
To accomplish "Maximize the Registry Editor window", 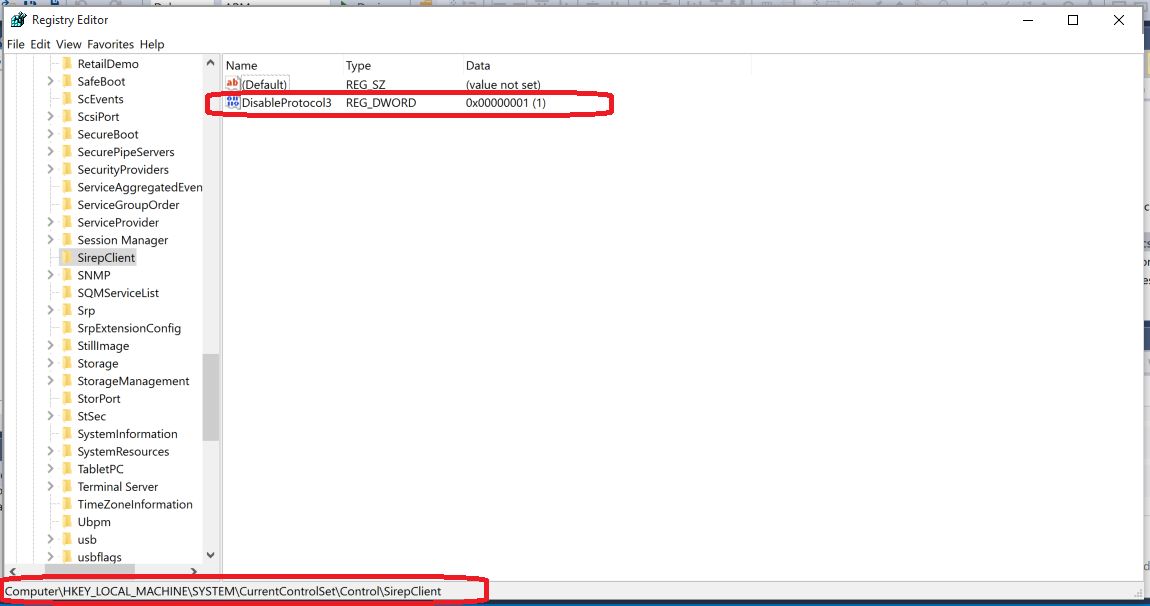I will 1073,21.
